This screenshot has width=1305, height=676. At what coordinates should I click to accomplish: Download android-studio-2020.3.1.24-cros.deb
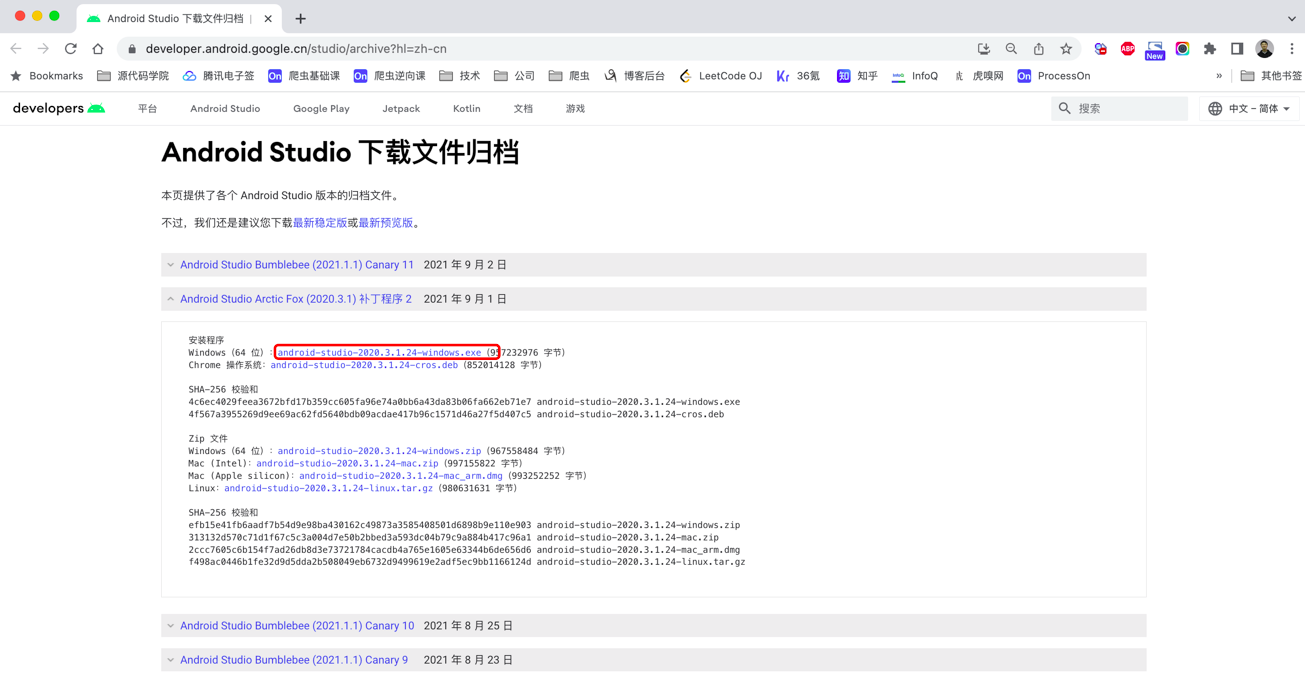point(364,365)
